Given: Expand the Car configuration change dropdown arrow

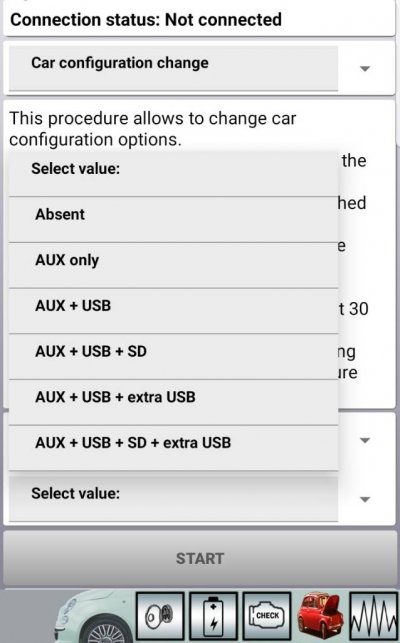Looking at the screenshot, I should (365, 68).
